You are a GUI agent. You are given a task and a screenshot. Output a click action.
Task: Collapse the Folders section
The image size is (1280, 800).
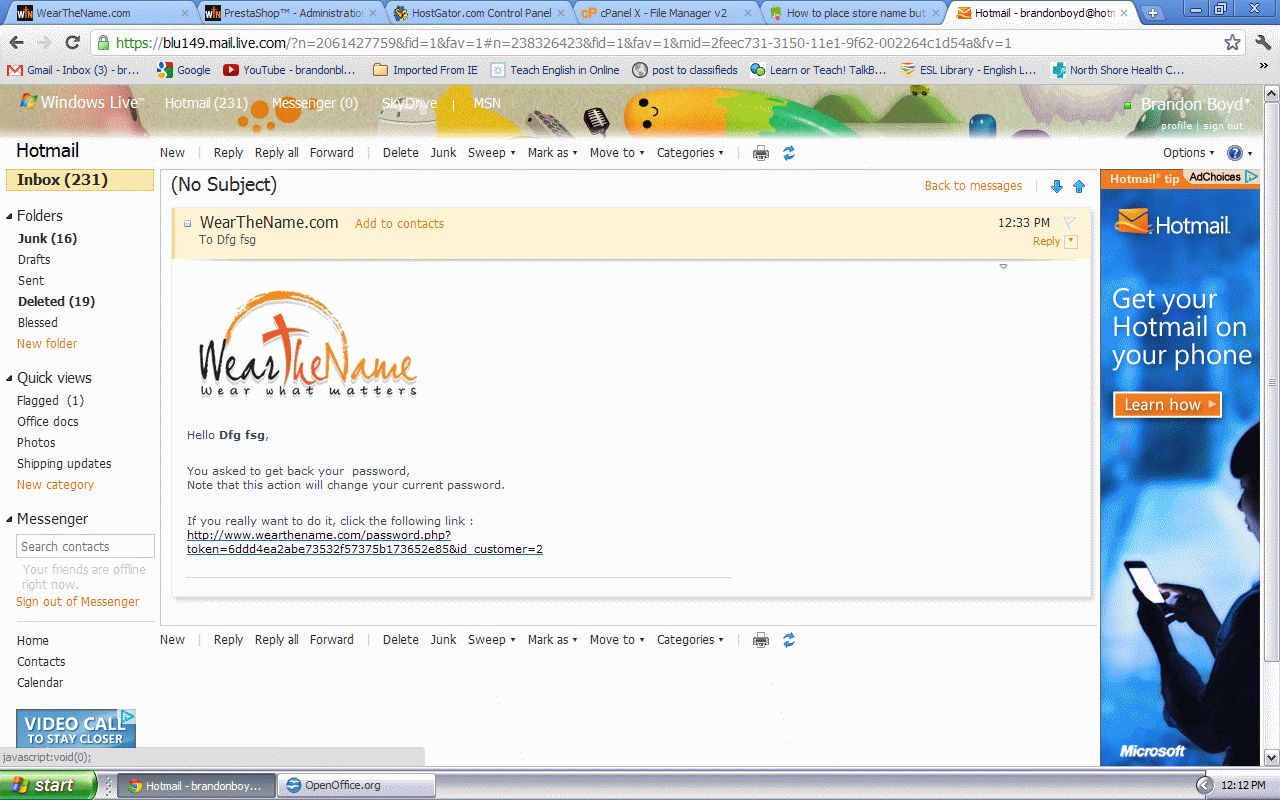coord(10,216)
